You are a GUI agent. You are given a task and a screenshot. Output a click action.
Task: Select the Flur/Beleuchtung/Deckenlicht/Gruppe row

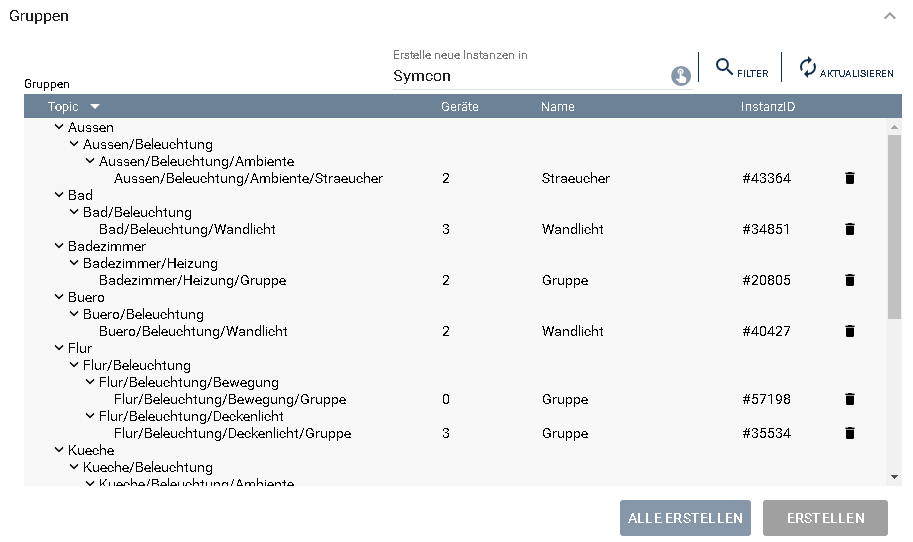(455, 433)
